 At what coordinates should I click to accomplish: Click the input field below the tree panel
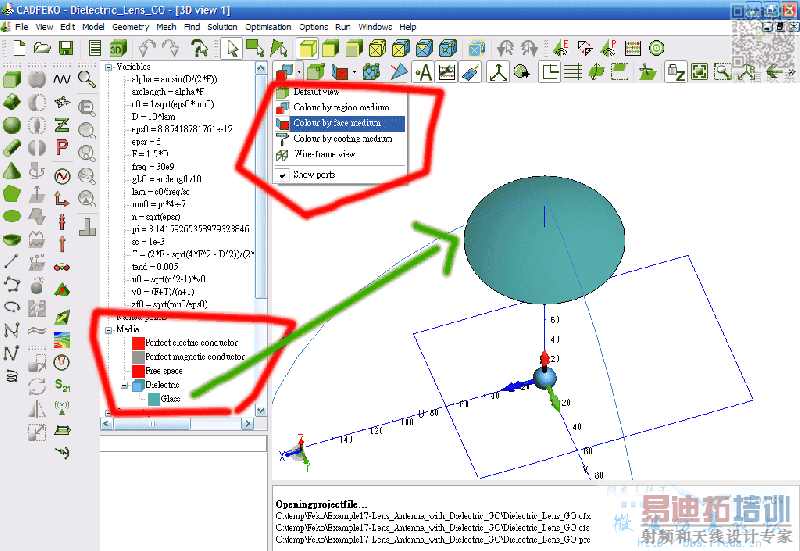183,443
